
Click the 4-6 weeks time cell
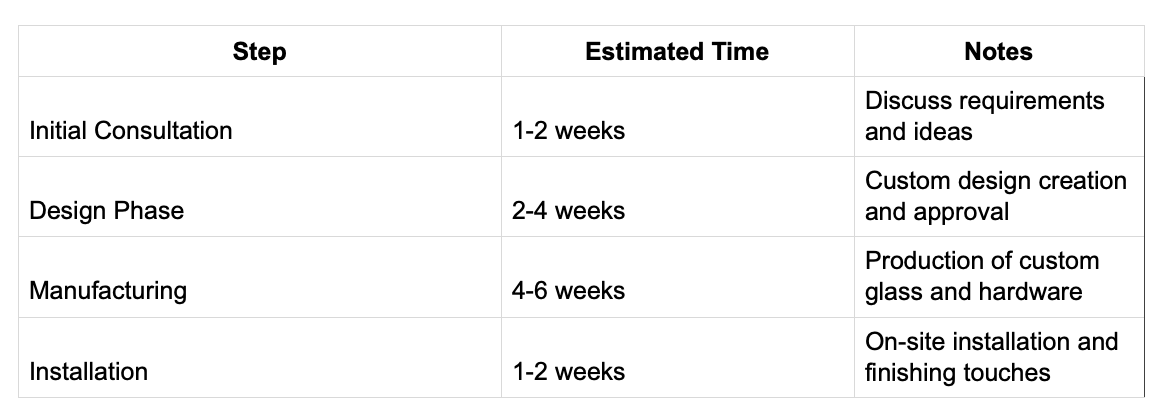(x=568, y=291)
